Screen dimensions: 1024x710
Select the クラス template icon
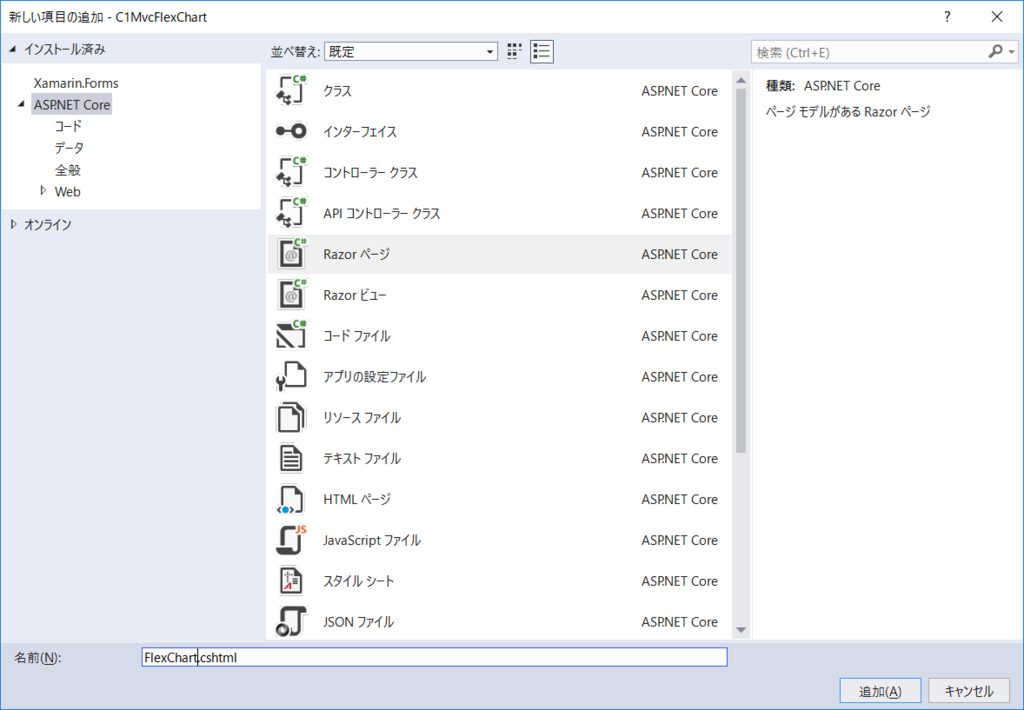(291, 91)
